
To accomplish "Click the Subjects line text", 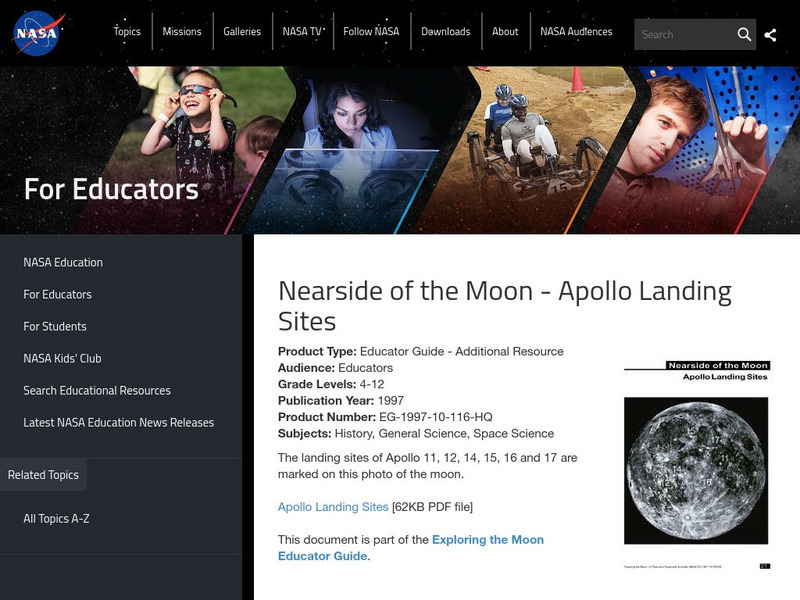I will [x=416, y=433].
